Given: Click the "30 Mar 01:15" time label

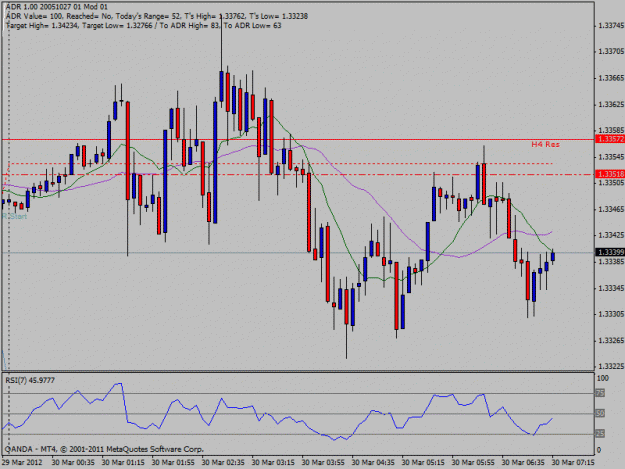Looking at the screenshot, I should coord(123,462).
